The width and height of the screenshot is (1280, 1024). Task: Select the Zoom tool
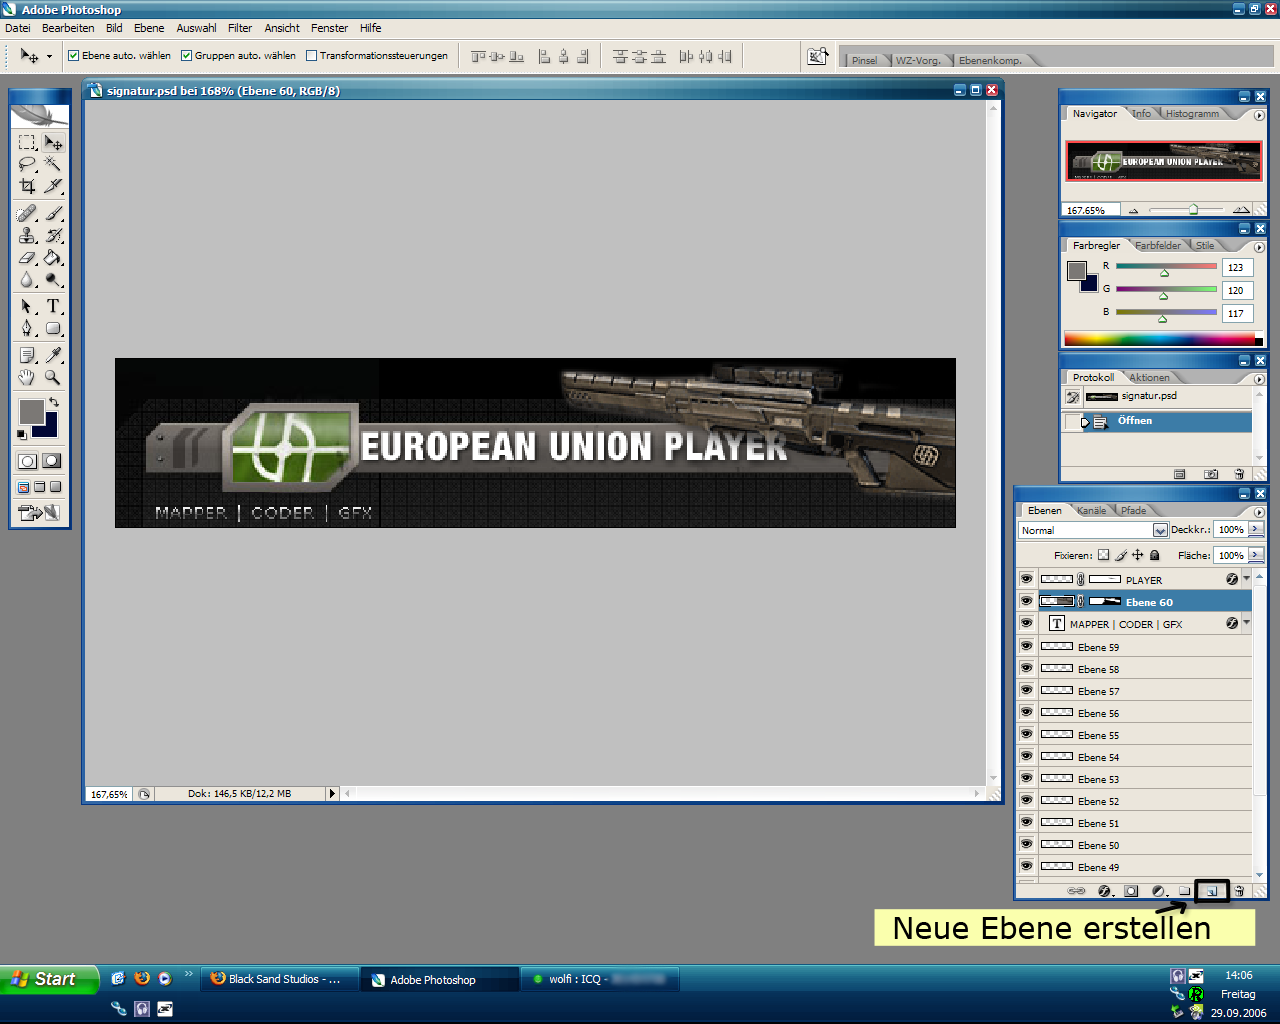(53, 377)
